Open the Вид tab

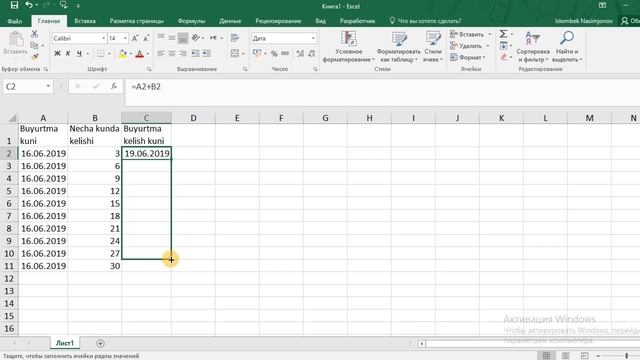(x=320, y=21)
